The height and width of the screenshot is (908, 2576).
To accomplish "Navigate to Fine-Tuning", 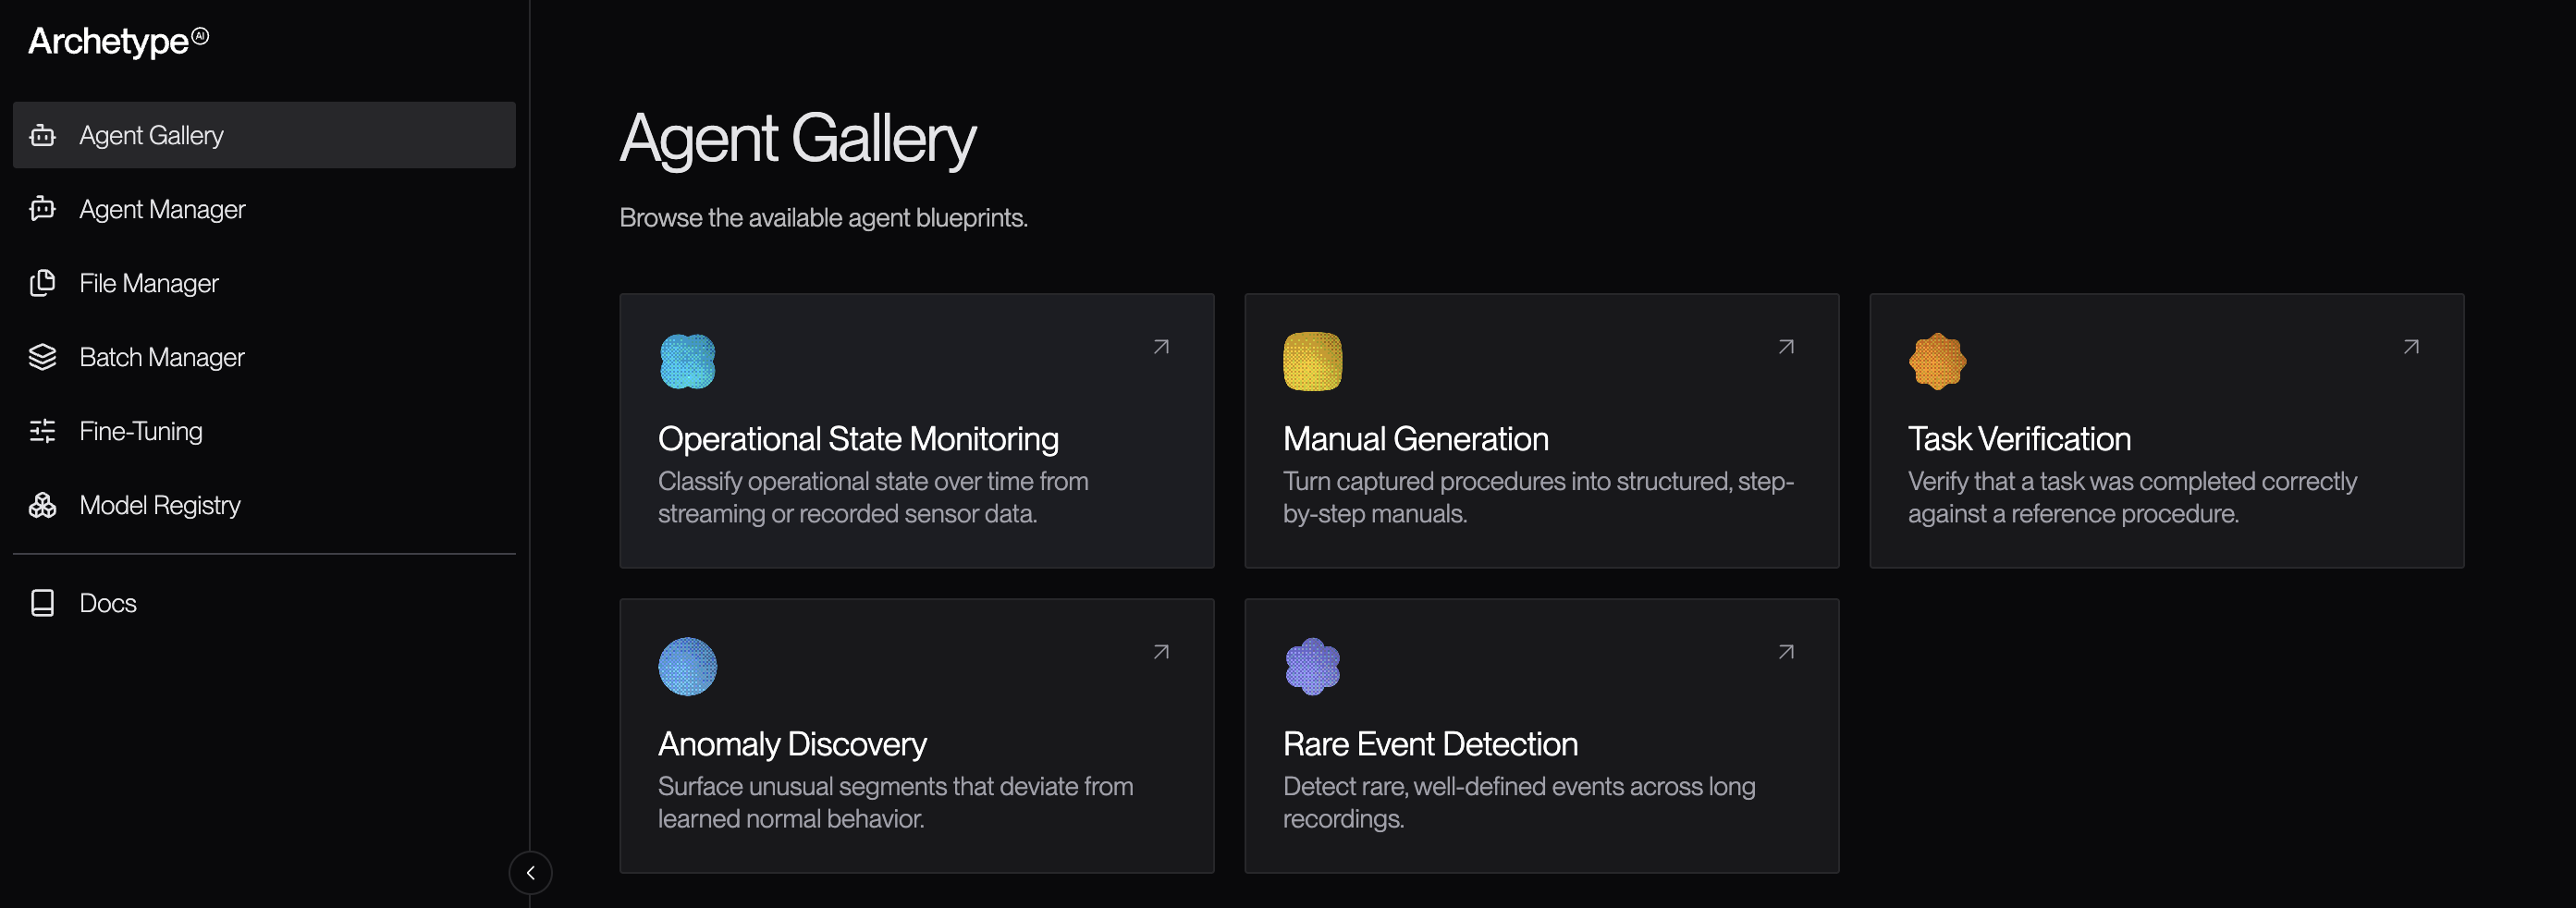I will coord(264,431).
